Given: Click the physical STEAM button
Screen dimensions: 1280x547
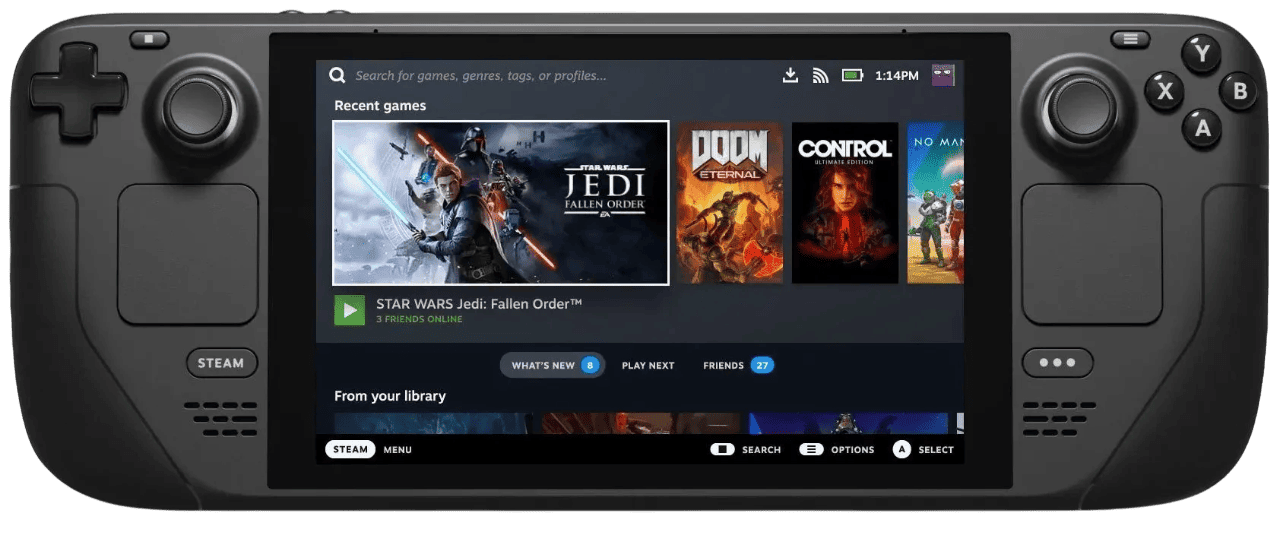Looking at the screenshot, I should point(221,363).
